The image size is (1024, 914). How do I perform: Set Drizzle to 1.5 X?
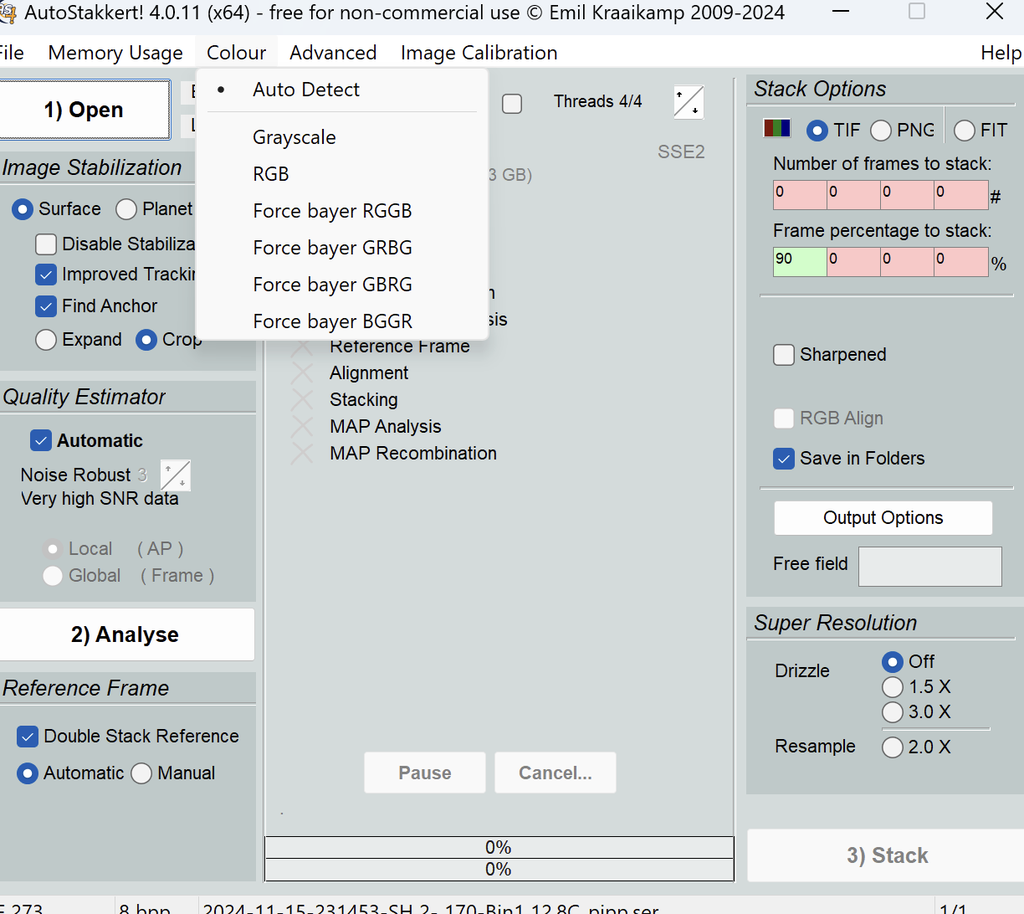[892, 687]
